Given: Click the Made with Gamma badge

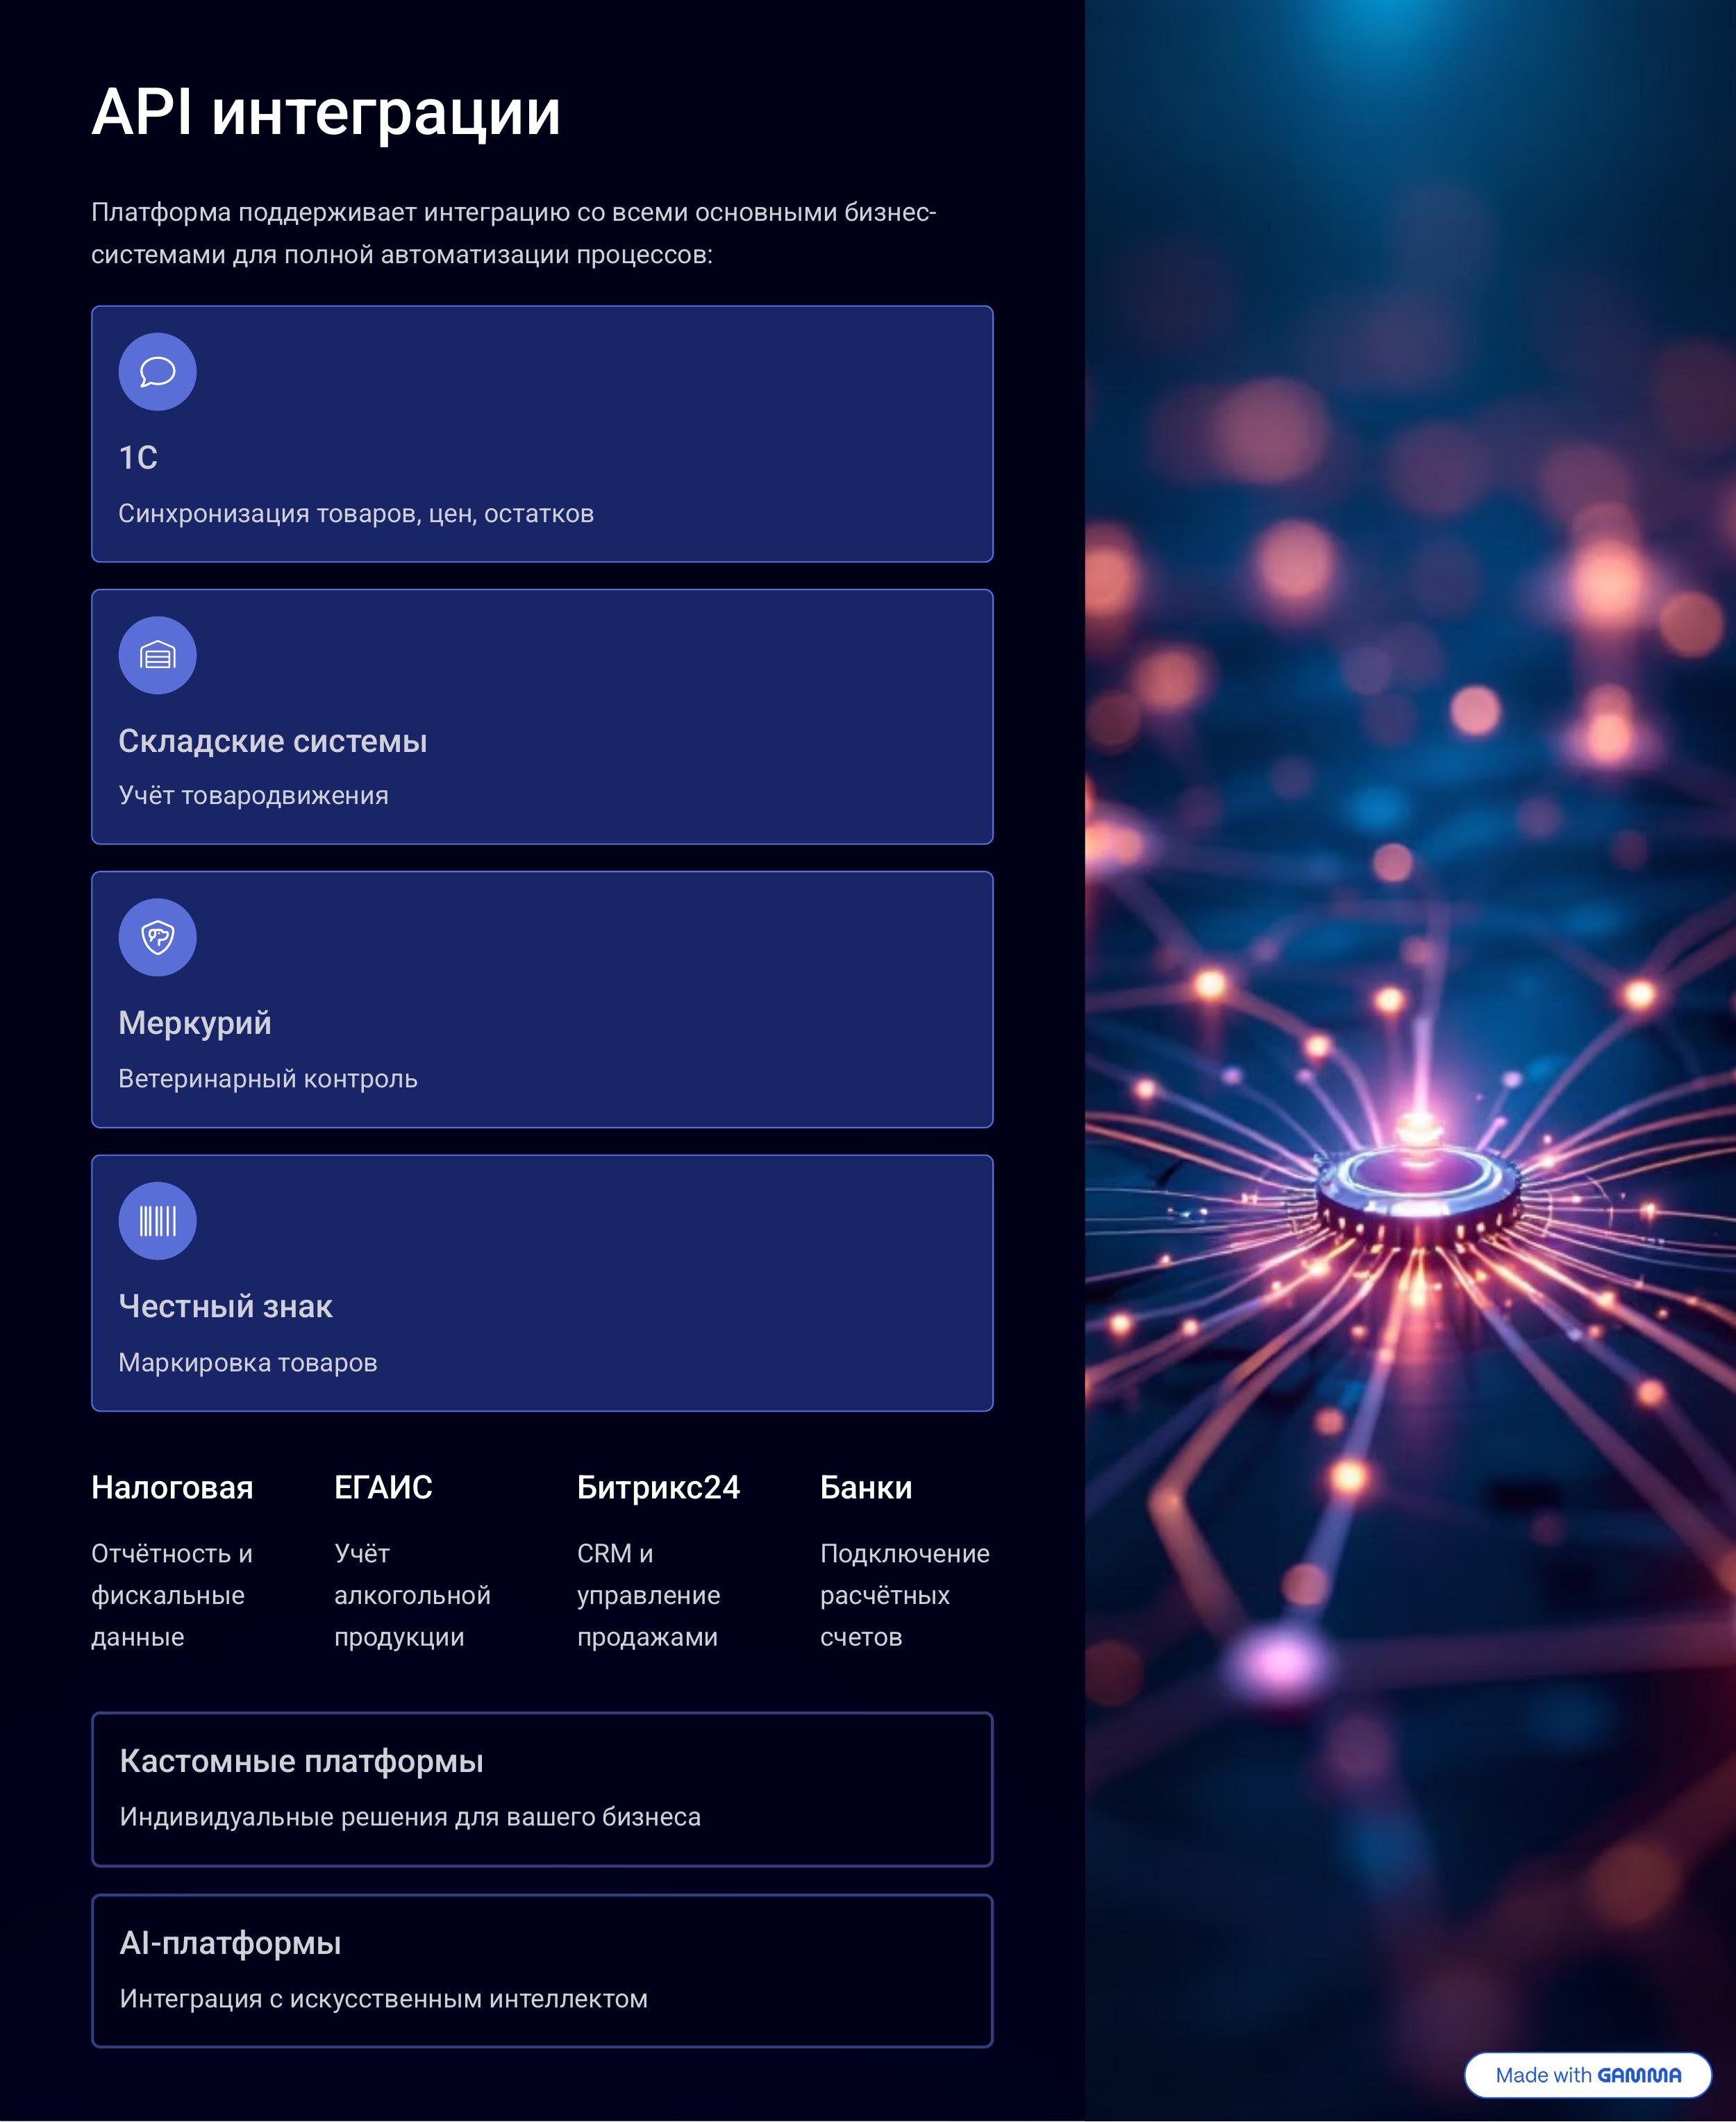Looking at the screenshot, I should coord(1587,2075).
